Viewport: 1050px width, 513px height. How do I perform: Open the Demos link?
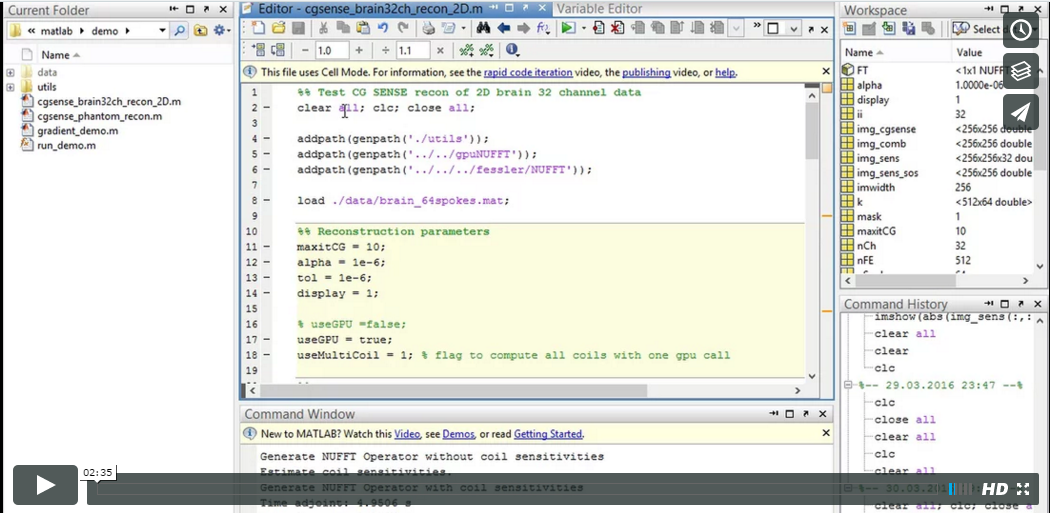459,434
